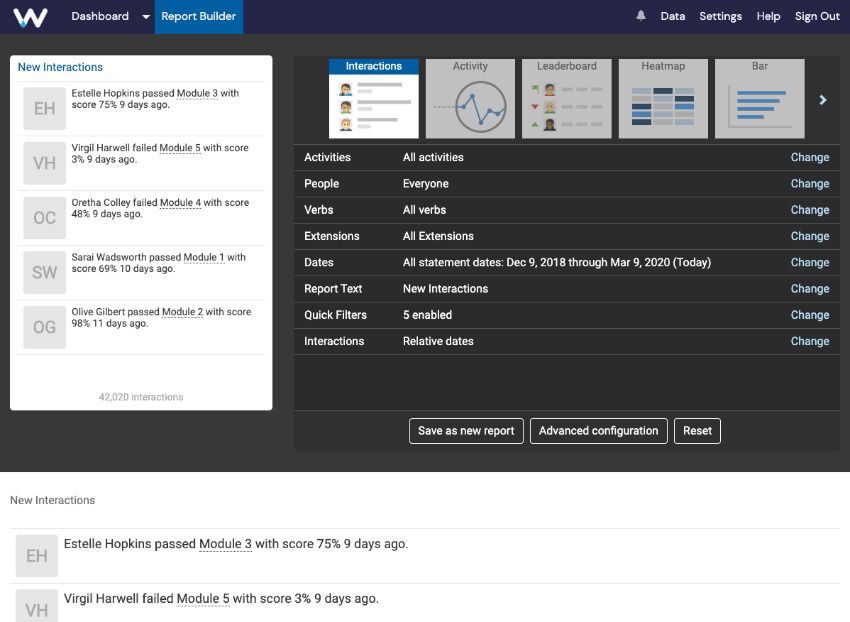Change the Extensions setting
Viewport: 850px width, 622px height.
(809, 236)
